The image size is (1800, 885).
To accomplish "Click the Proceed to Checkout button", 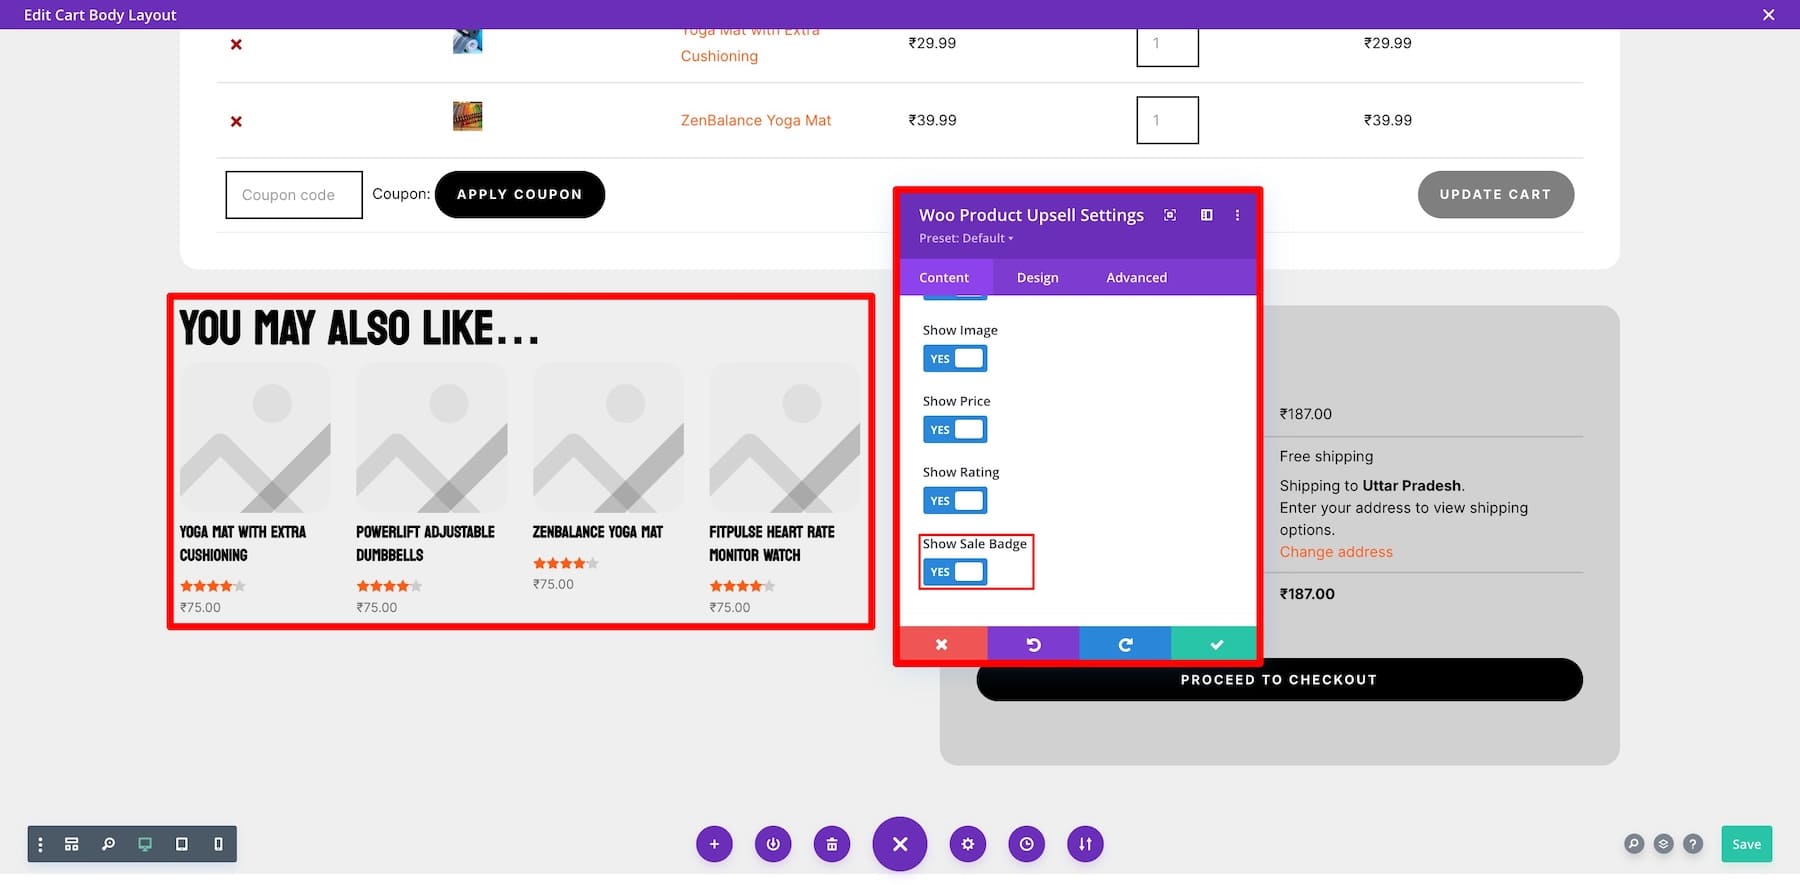I will point(1279,680).
